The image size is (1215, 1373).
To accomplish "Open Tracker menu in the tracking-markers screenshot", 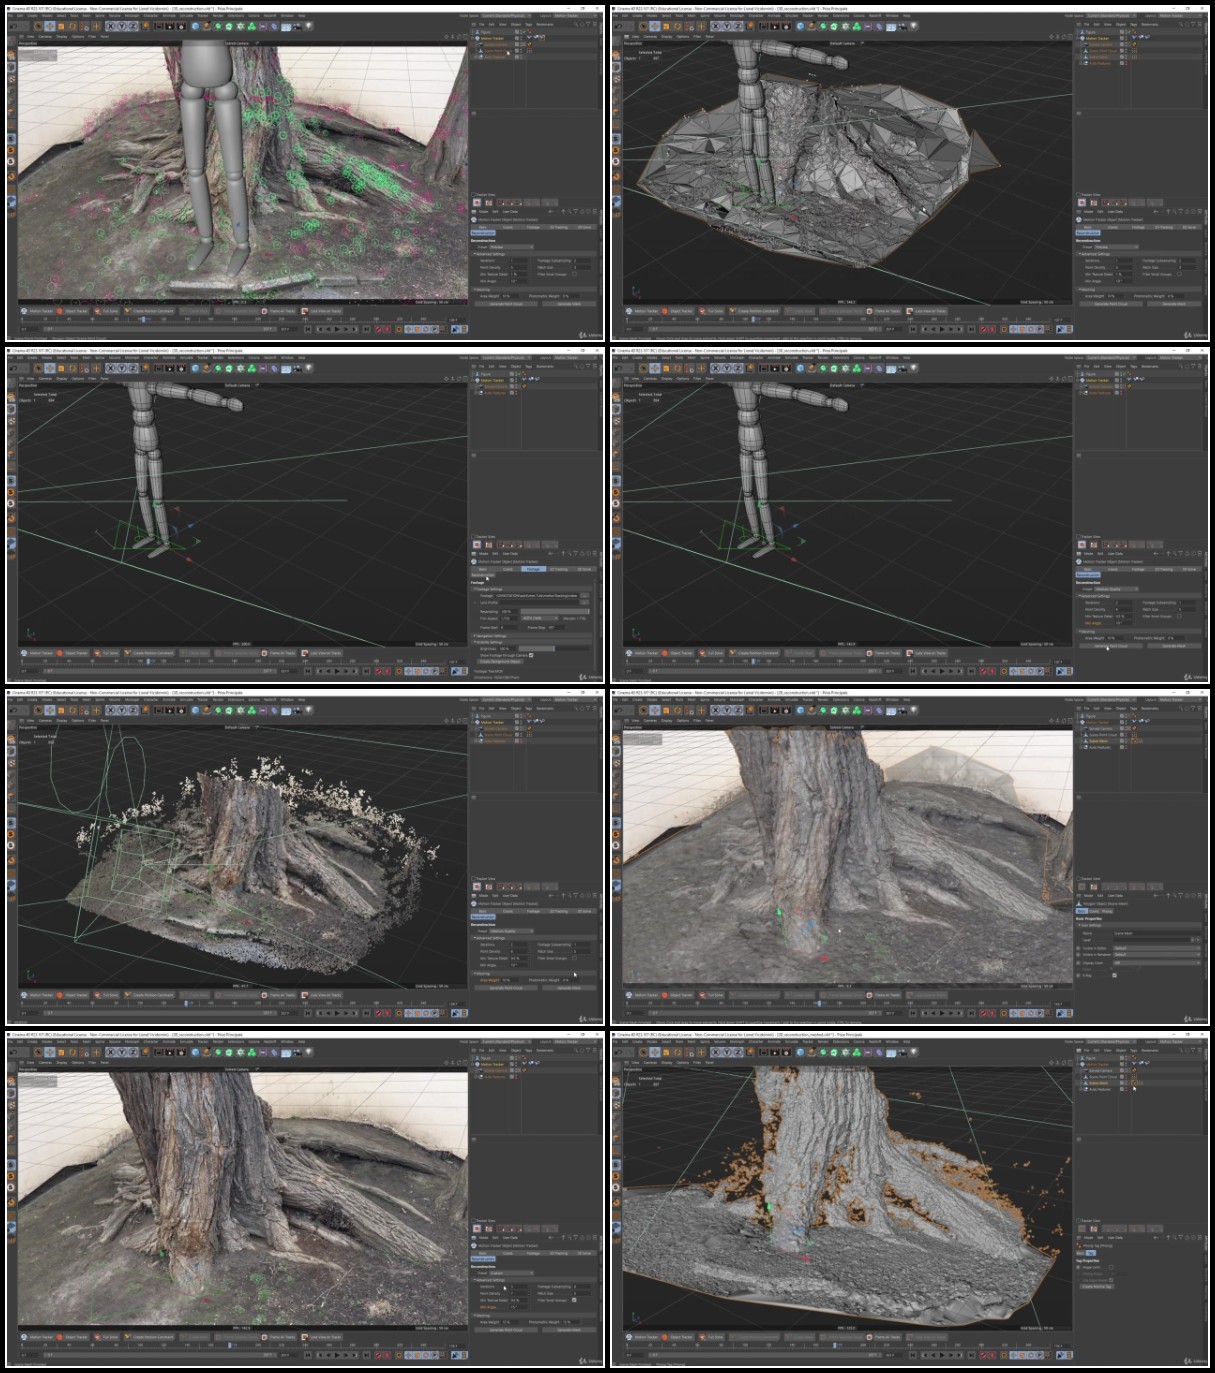I will [201, 15].
